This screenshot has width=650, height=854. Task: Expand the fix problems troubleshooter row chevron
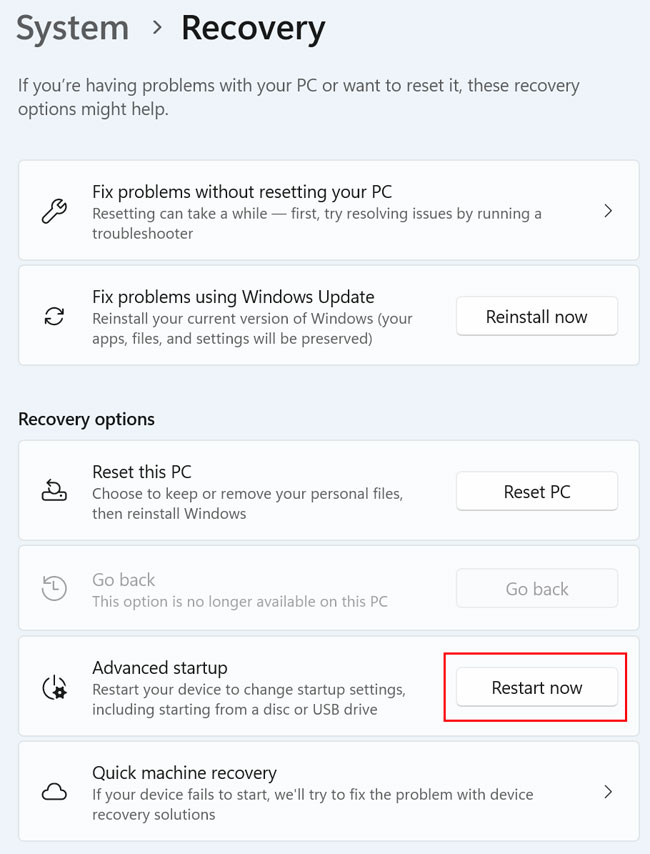608,211
